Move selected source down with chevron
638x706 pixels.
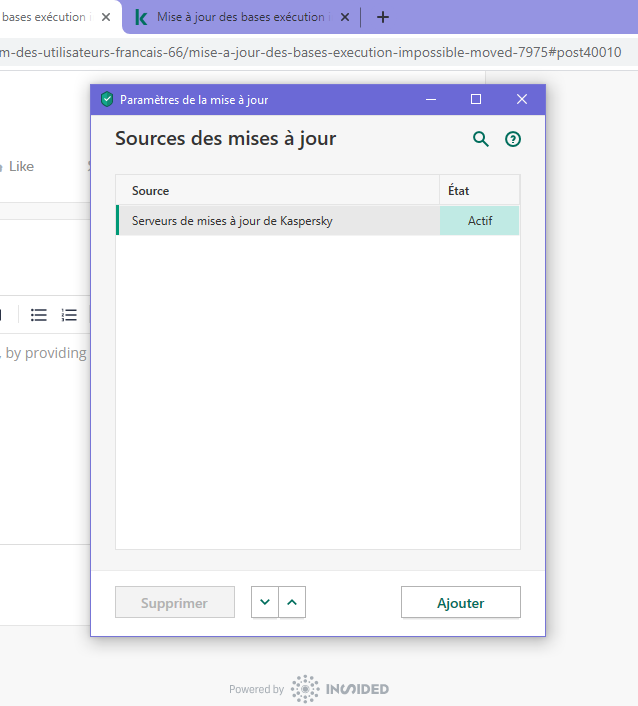(265, 602)
